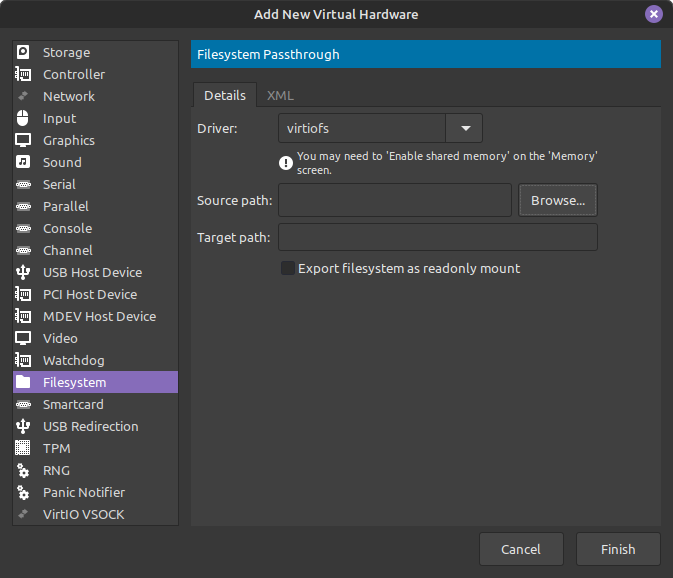The height and width of the screenshot is (578, 673).
Task: Click the Finish button
Action: (618, 549)
